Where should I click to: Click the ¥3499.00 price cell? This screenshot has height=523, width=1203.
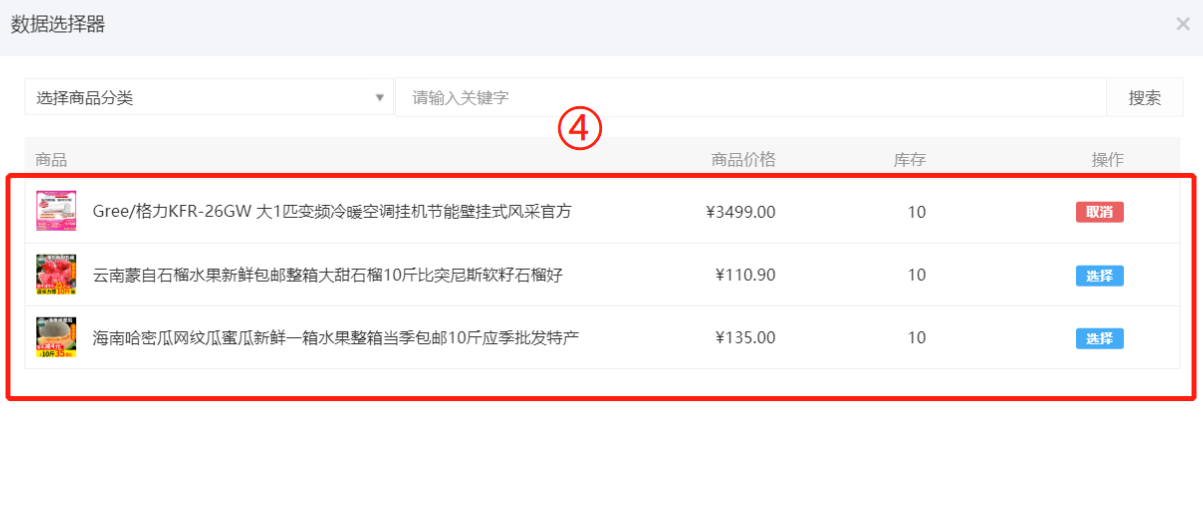(x=741, y=212)
